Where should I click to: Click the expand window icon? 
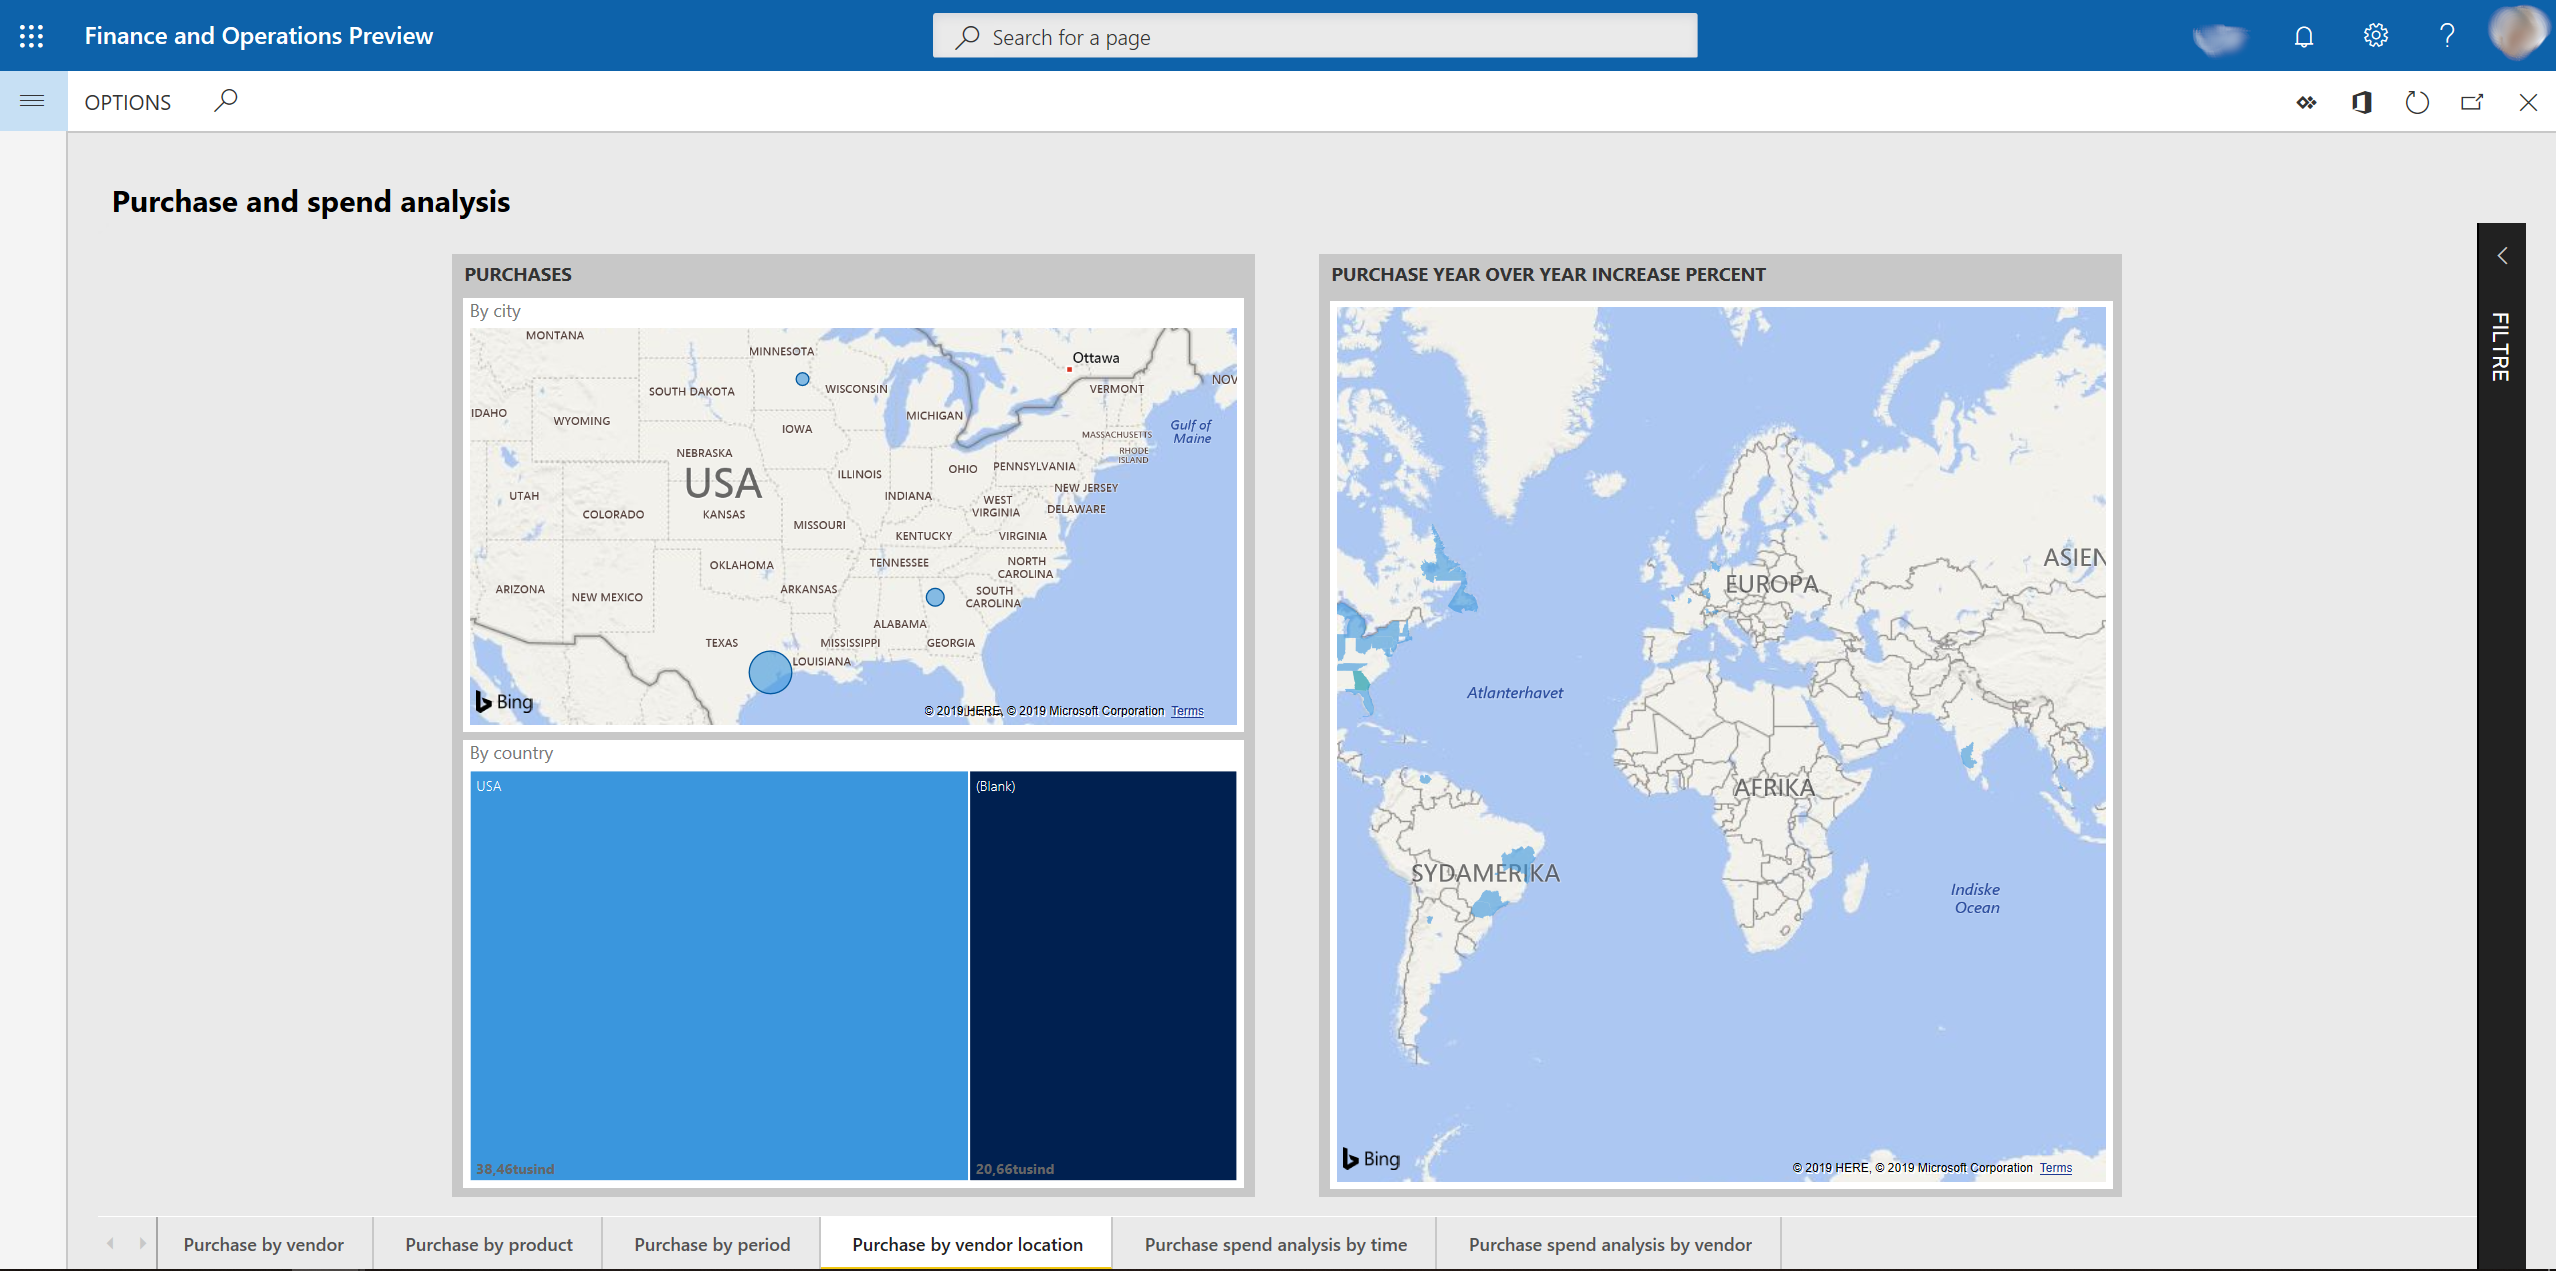(2471, 101)
